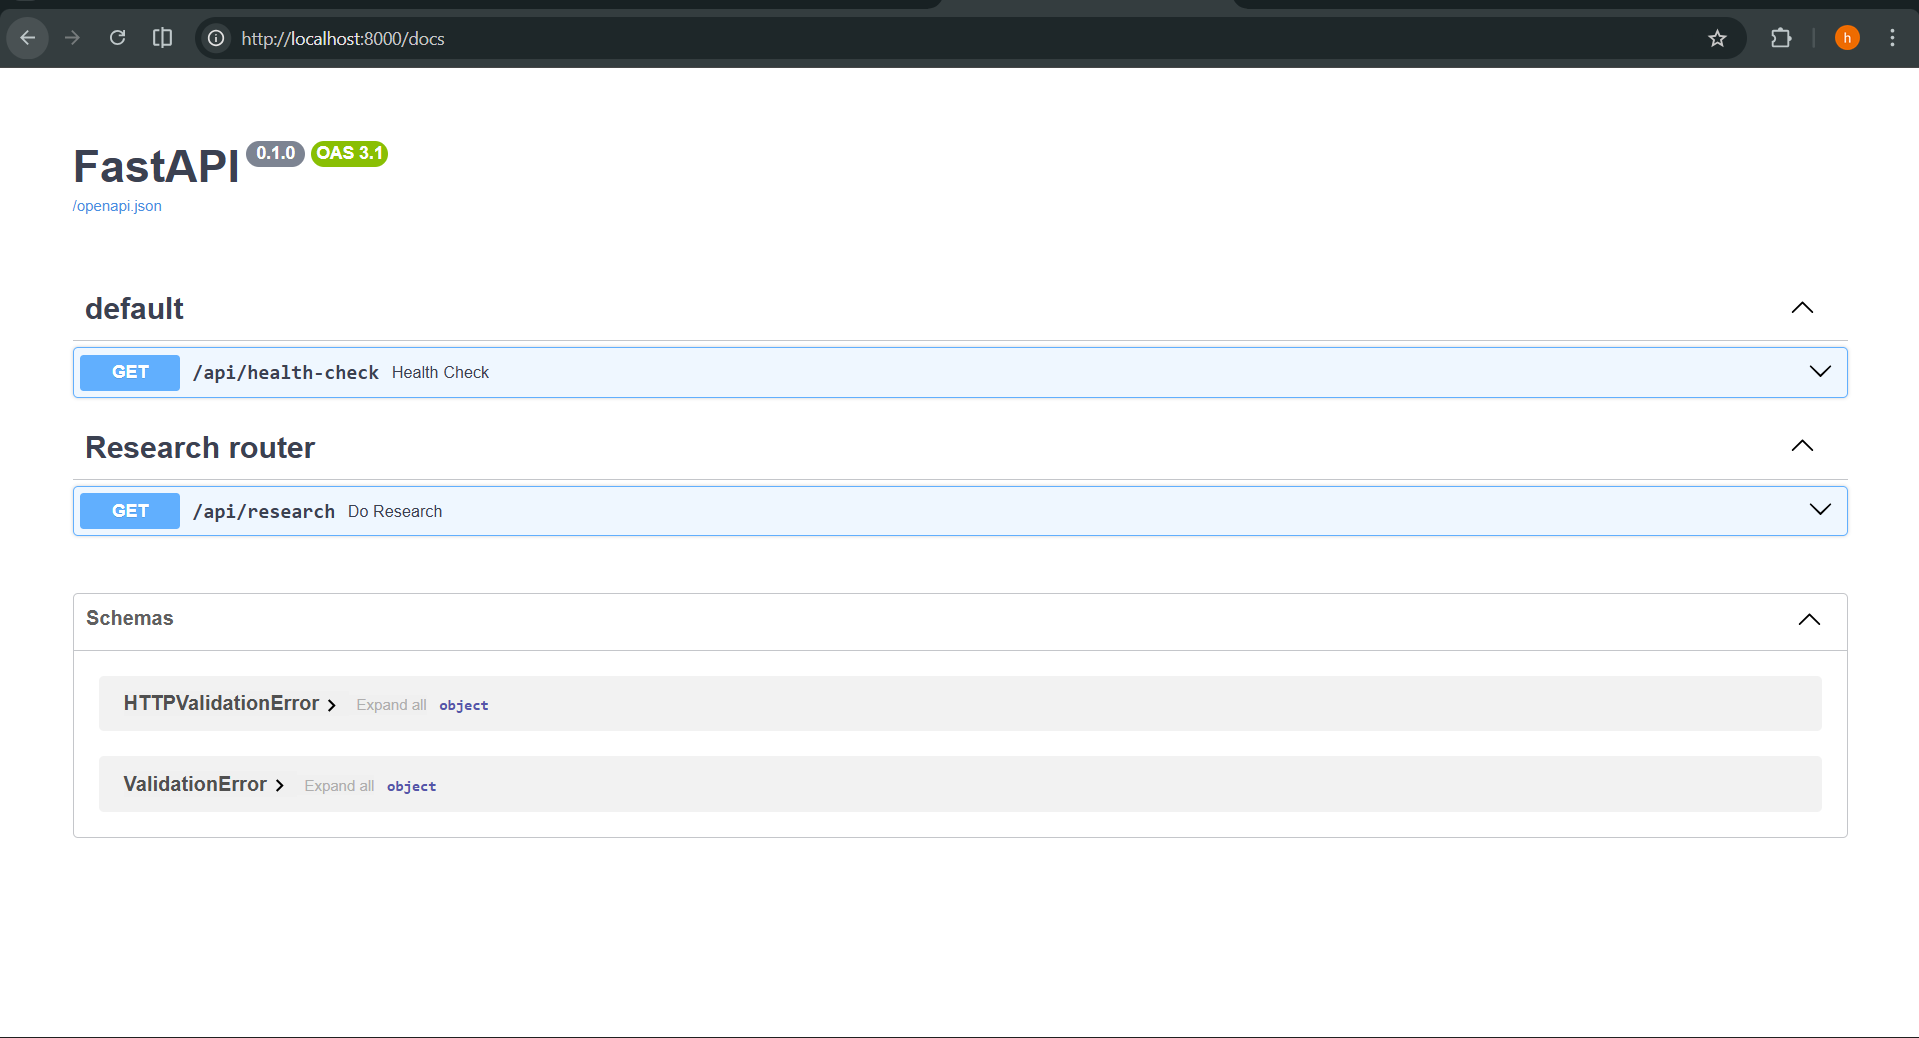The image size is (1919, 1038).
Task: Reload the docs page
Action: coord(117,38)
